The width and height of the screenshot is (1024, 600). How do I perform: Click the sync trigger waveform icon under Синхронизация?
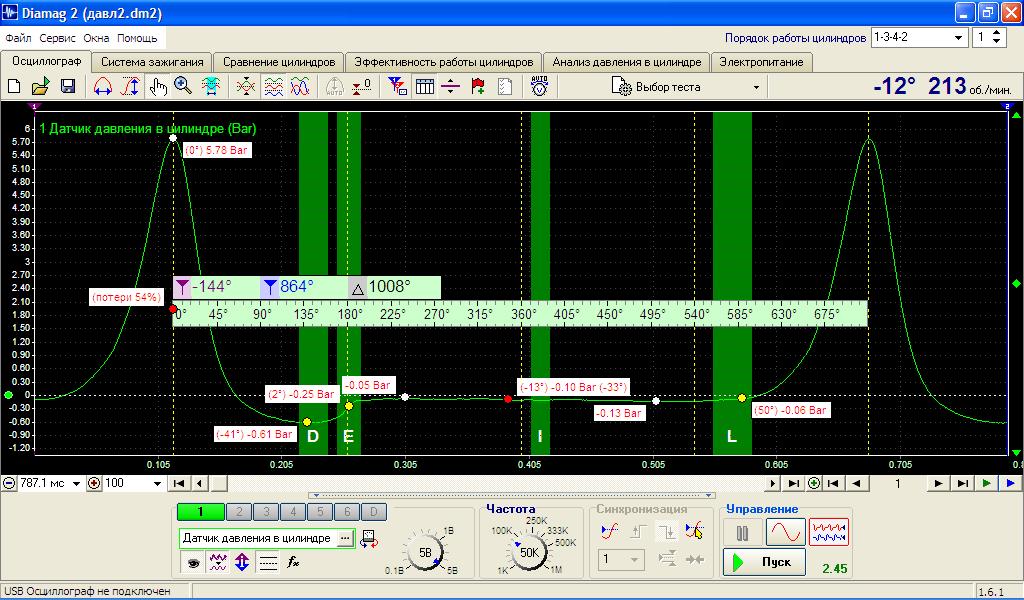pos(609,532)
